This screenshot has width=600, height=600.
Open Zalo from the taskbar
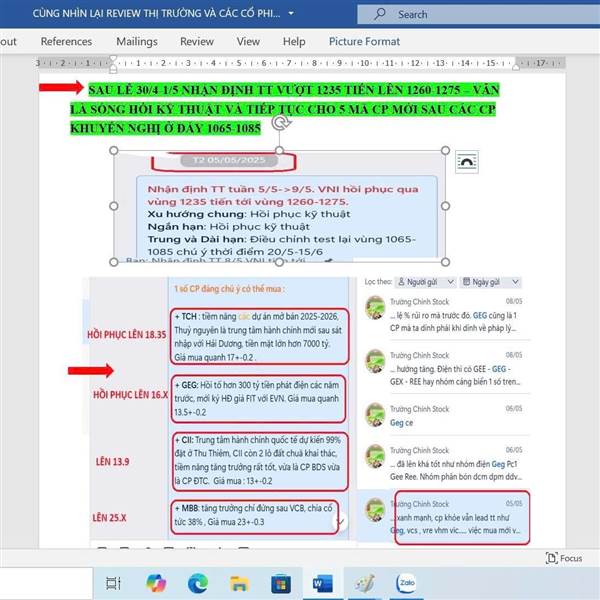click(406, 583)
